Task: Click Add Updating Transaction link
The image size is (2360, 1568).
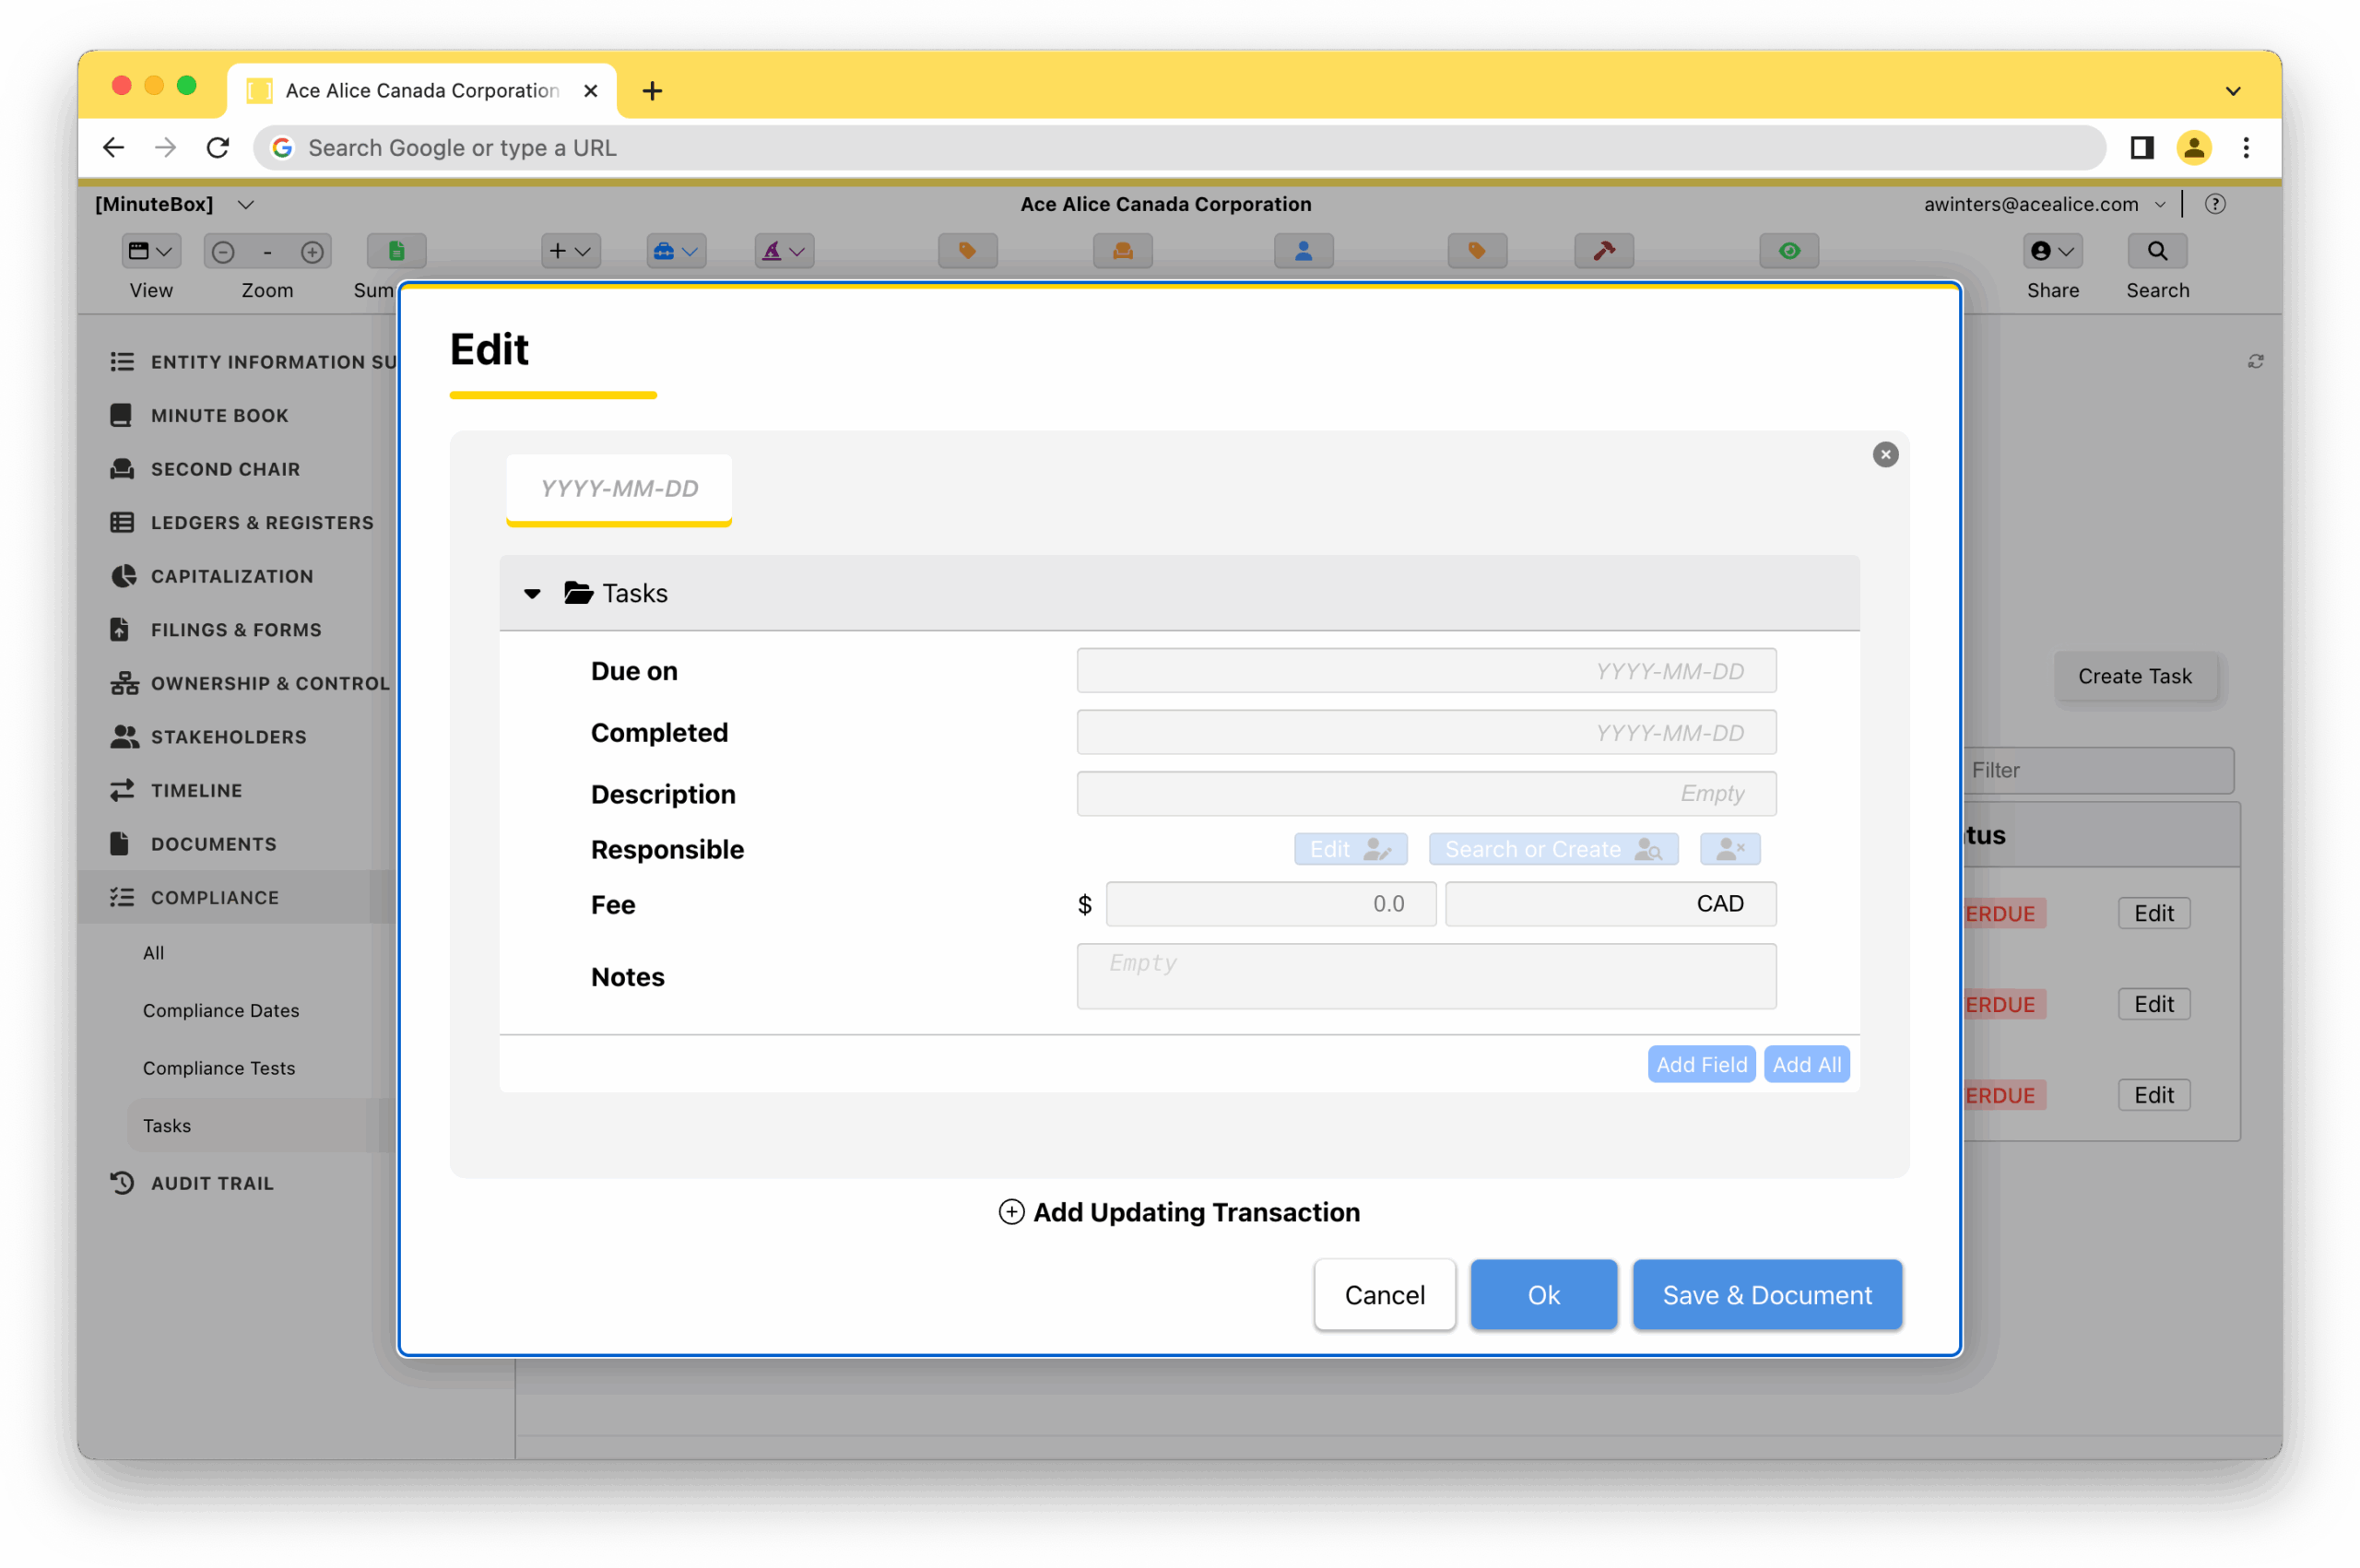Action: click(x=1179, y=1212)
